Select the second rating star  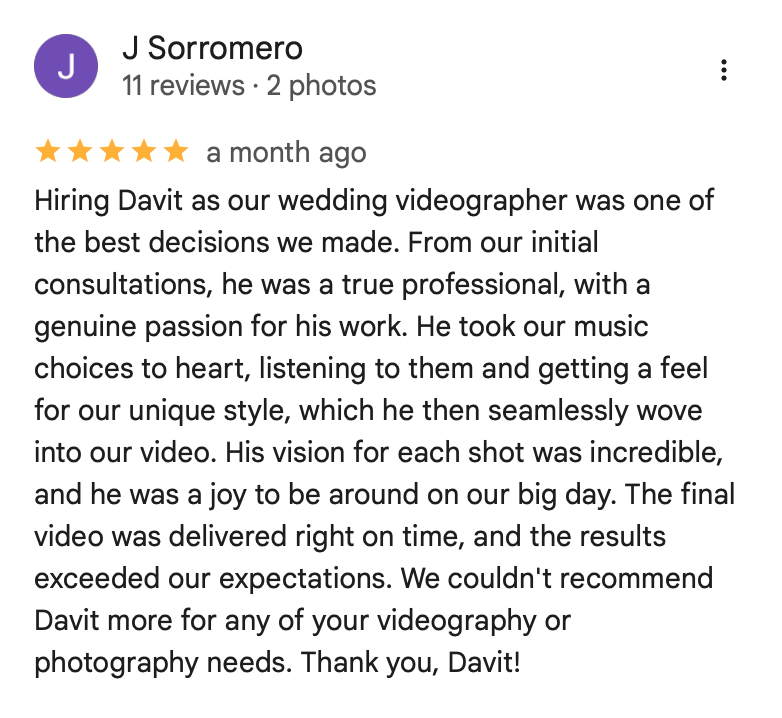(80, 151)
